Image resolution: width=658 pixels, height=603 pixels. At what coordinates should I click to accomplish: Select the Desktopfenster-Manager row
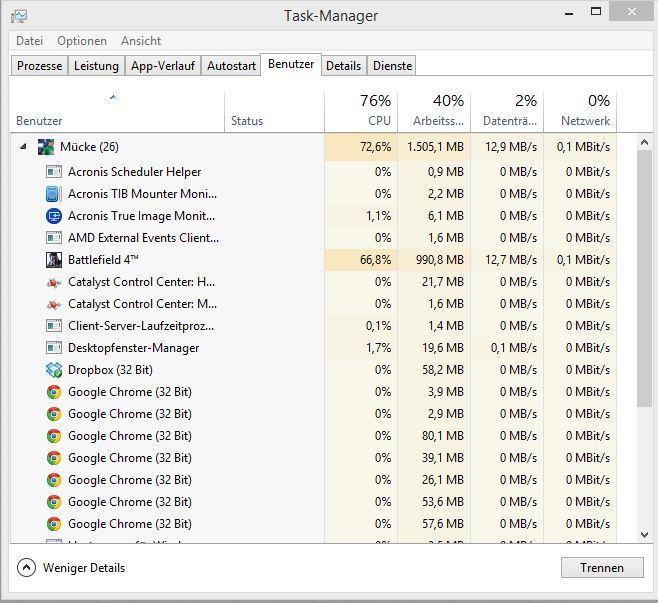[x=313, y=348]
